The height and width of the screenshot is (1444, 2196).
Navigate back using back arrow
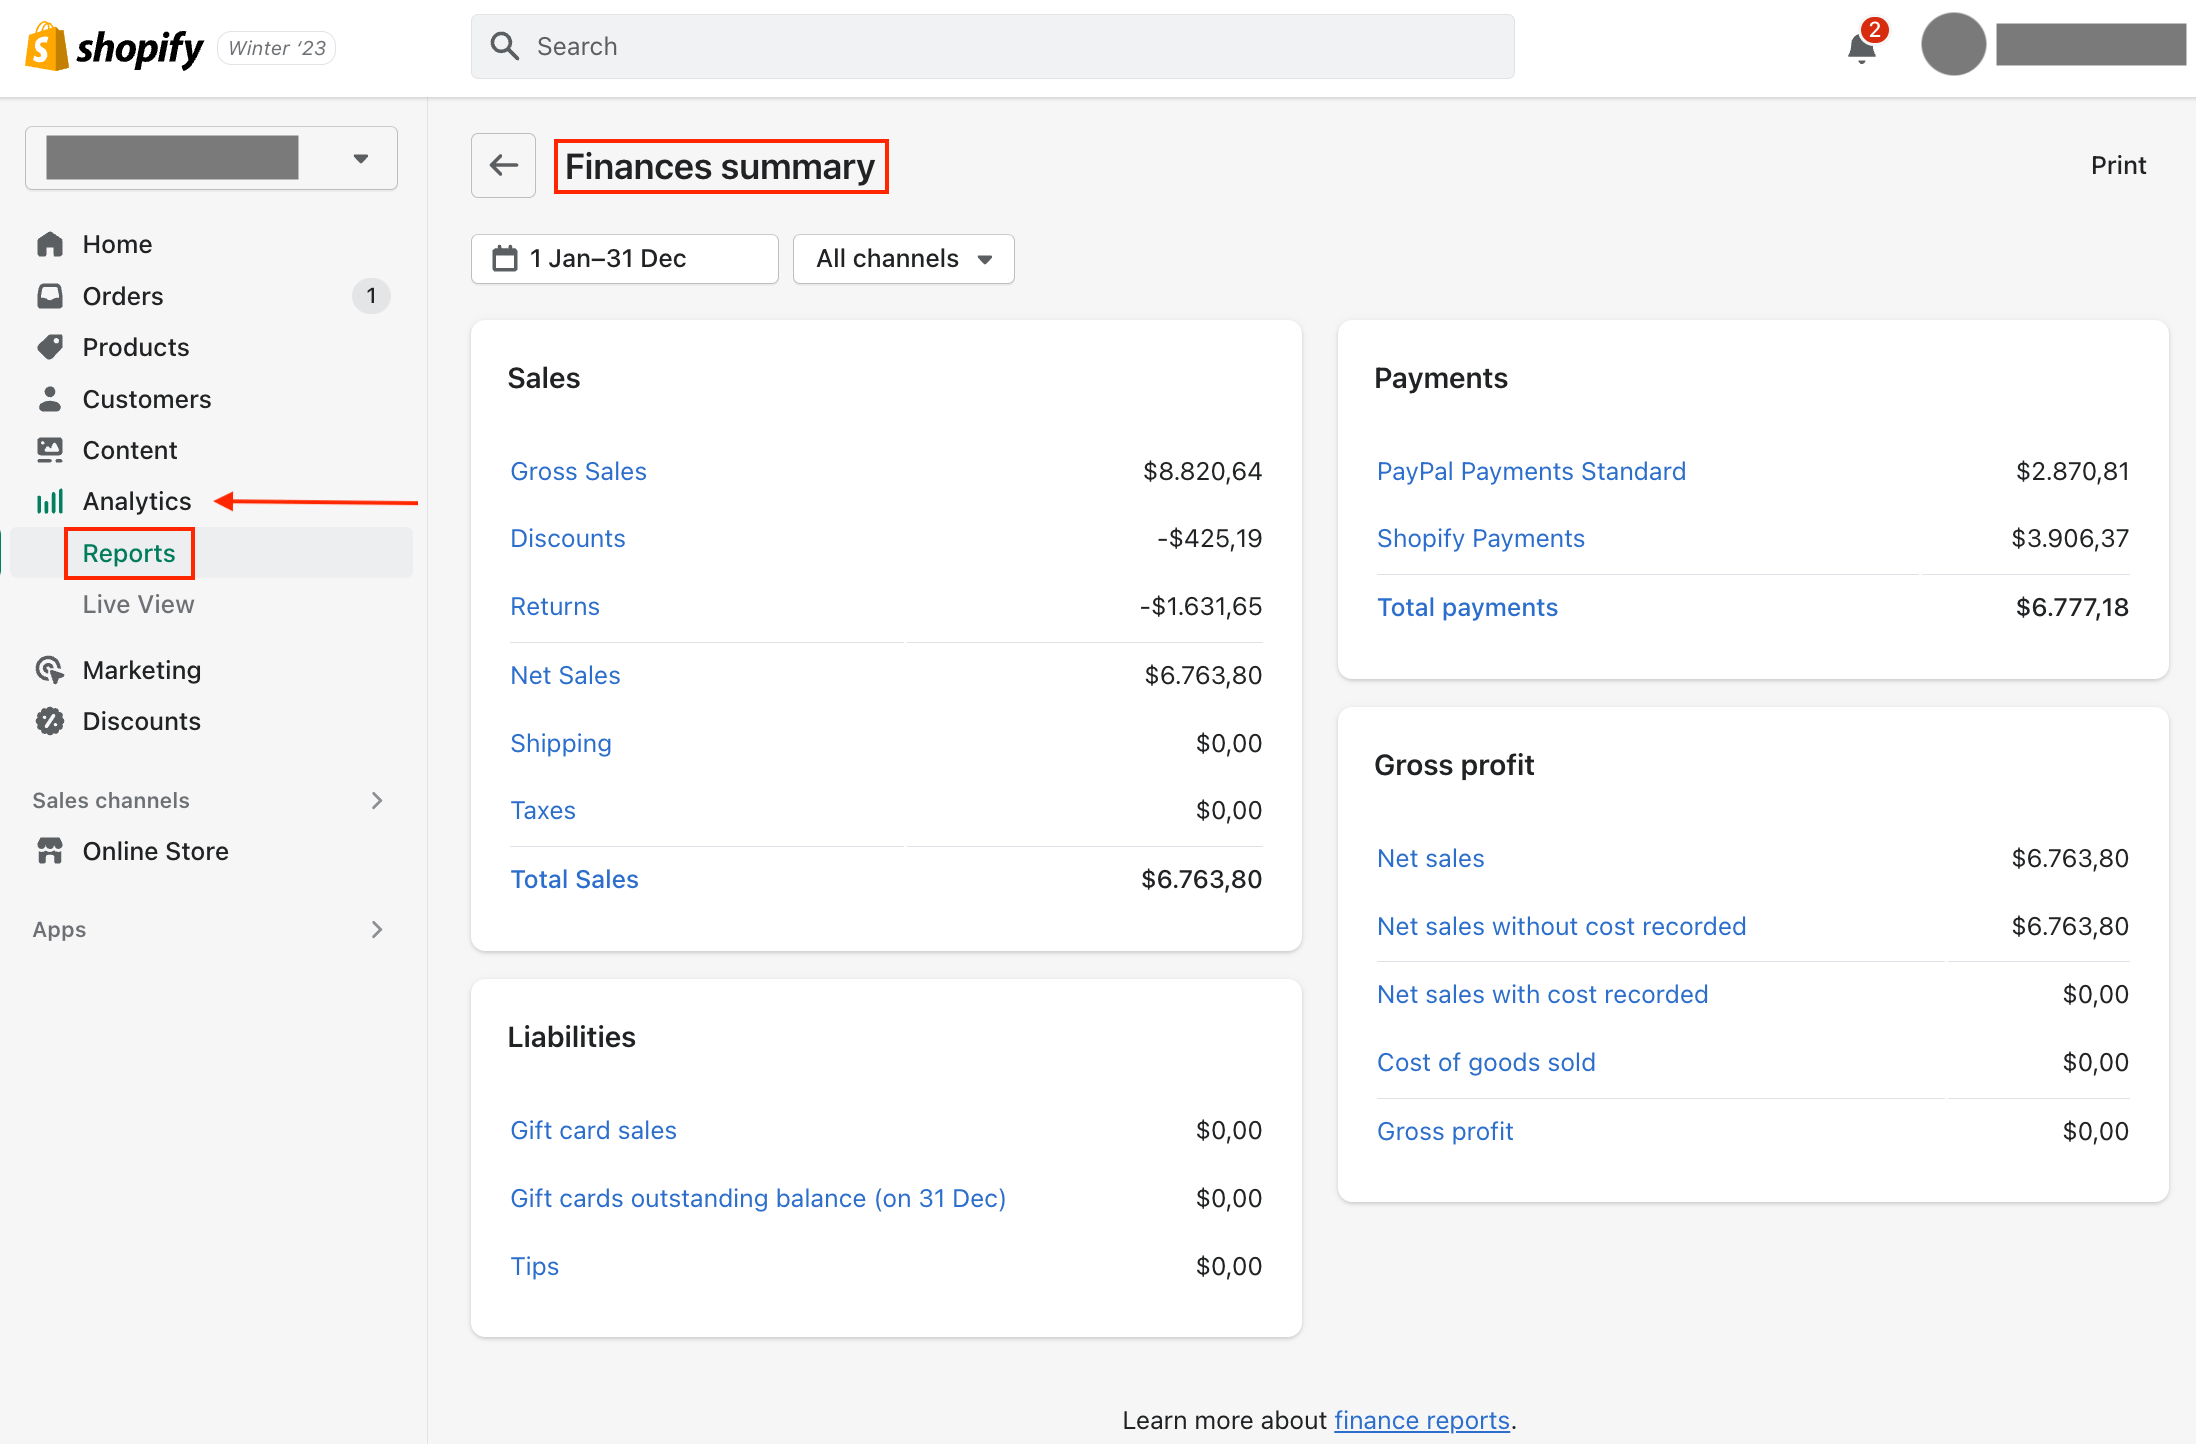coord(503,164)
